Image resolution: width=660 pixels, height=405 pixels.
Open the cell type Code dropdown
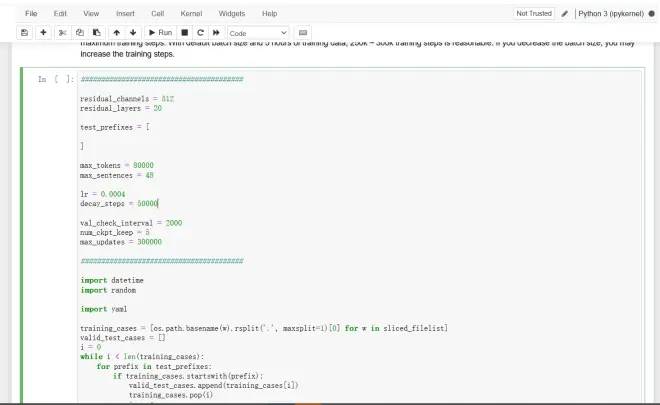pos(258,33)
